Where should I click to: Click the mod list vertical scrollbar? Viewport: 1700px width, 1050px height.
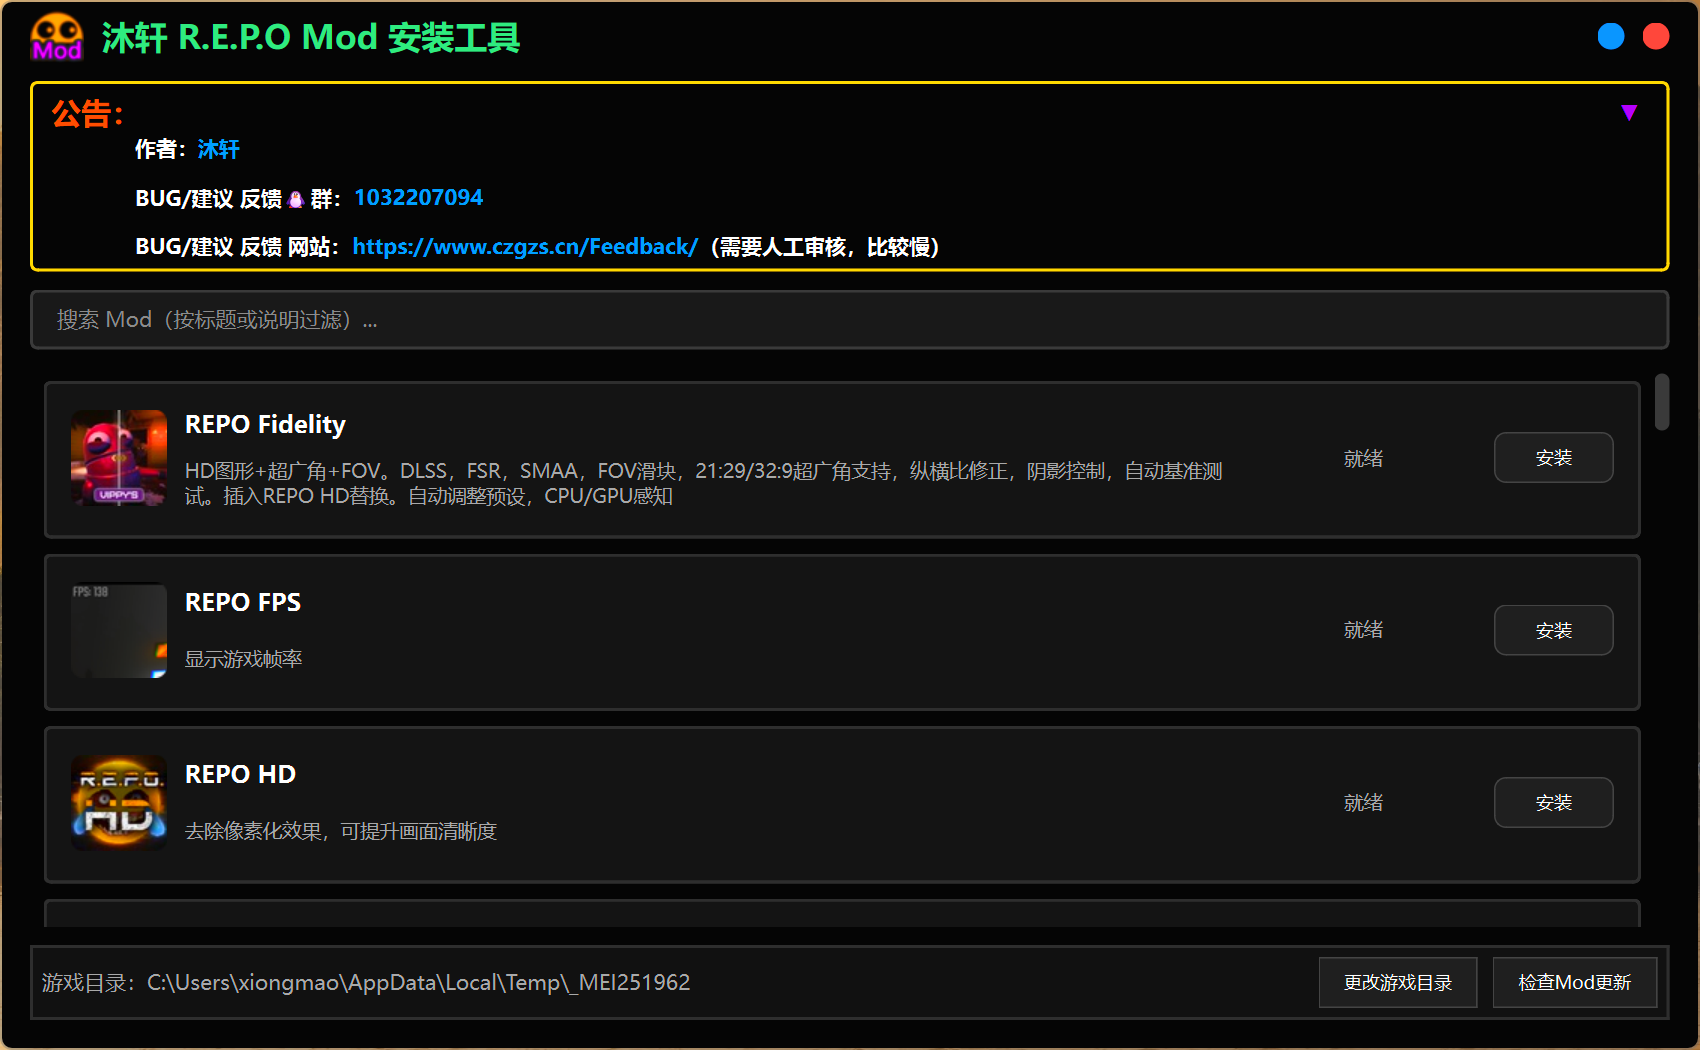click(1661, 402)
